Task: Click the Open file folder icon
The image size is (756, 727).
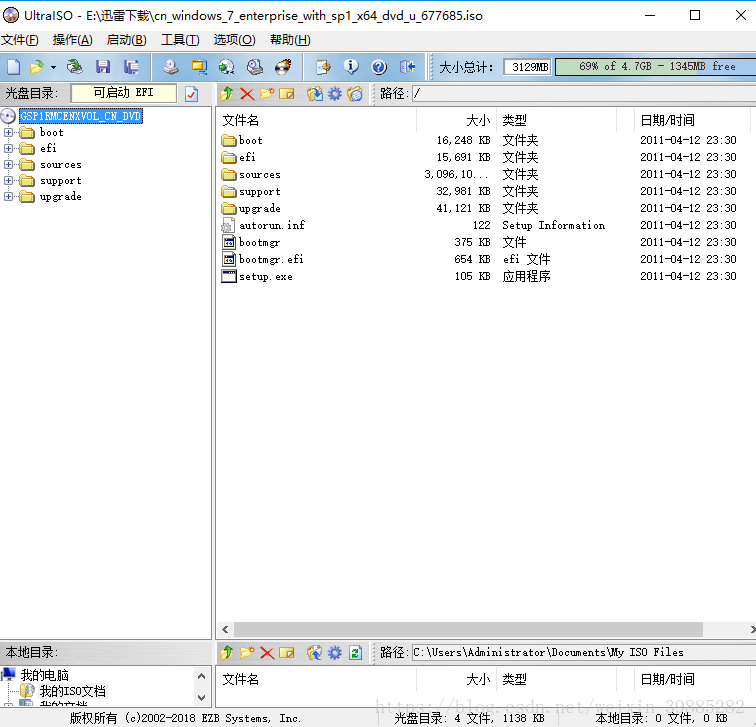Action: [x=37, y=67]
